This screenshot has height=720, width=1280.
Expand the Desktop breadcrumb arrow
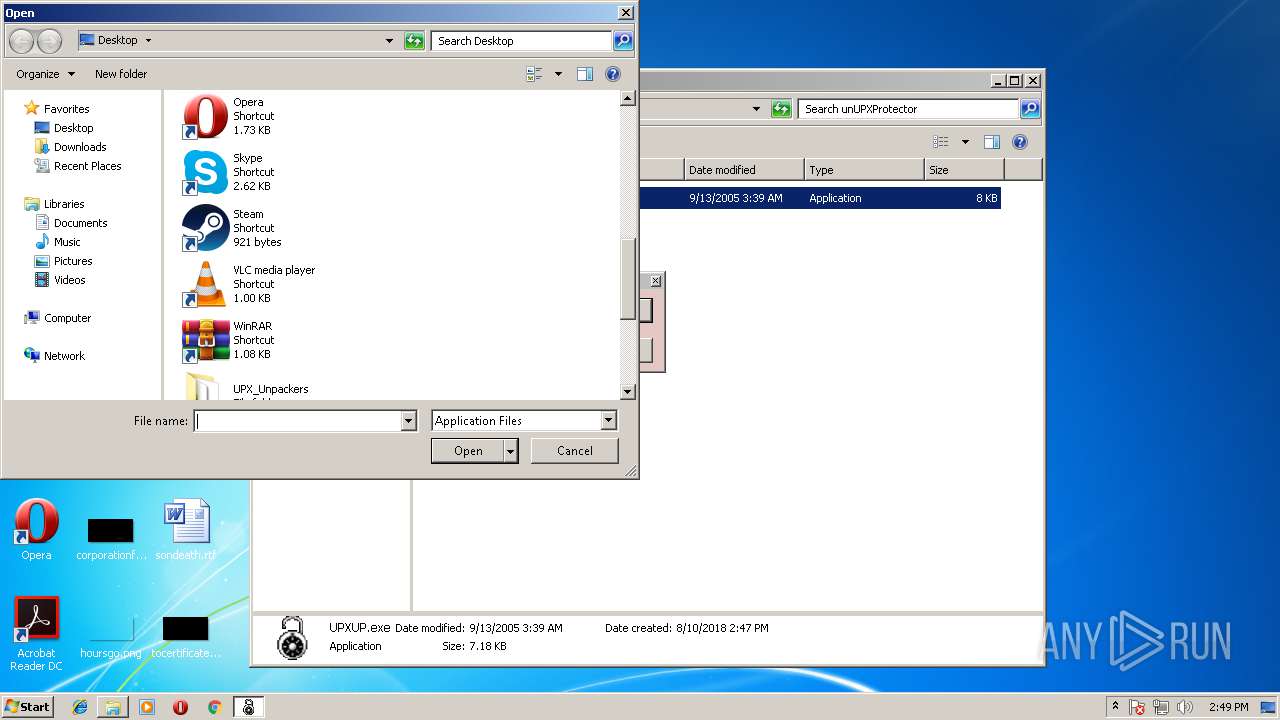click(x=148, y=41)
